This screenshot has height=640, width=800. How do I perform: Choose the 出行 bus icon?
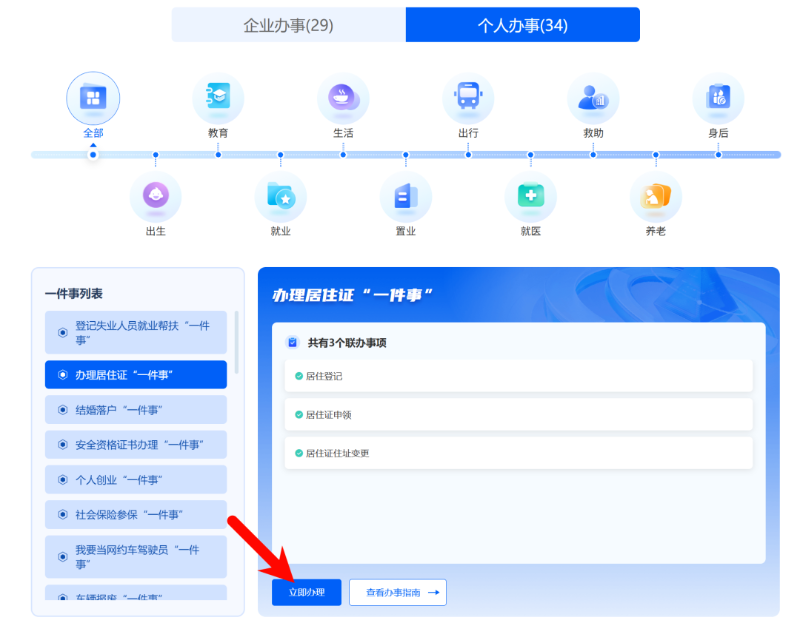(468, 98)
